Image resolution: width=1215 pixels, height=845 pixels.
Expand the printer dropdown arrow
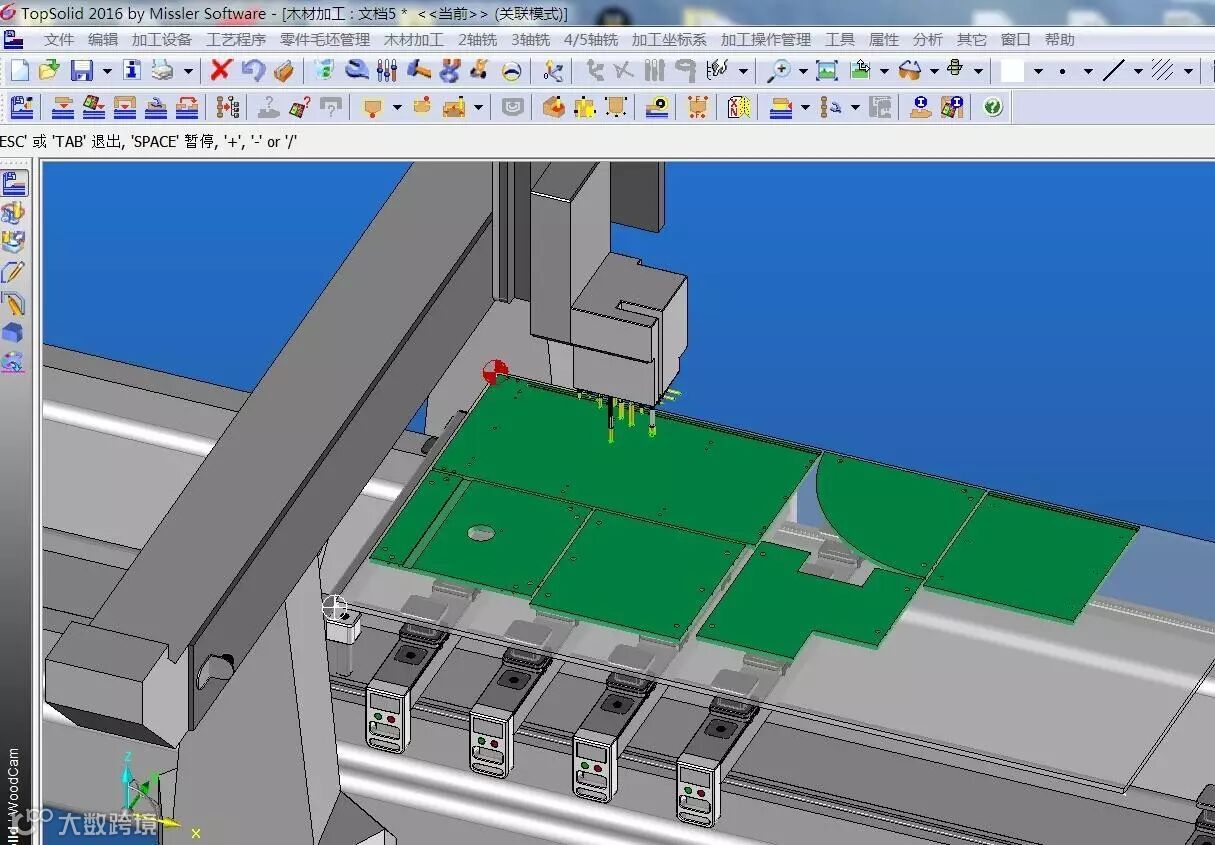pyautogui.click(x=188, y=72)
